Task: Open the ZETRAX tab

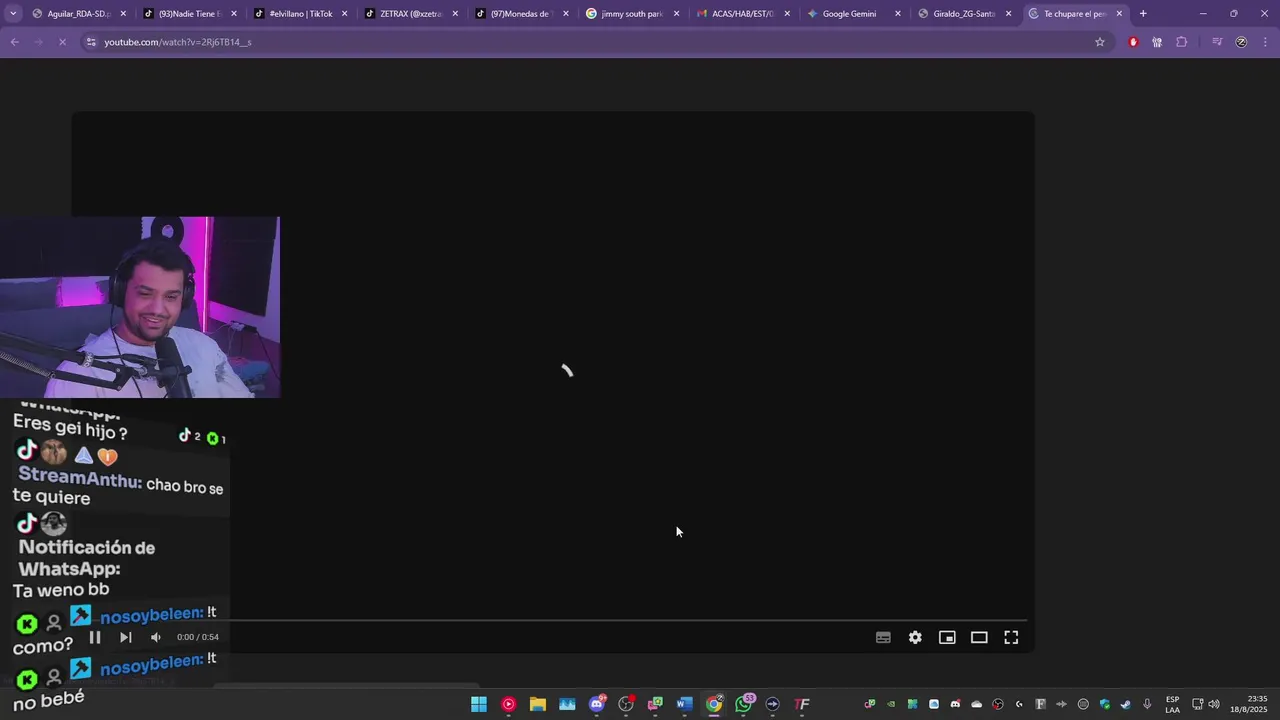Action: (x=410, y=14)
